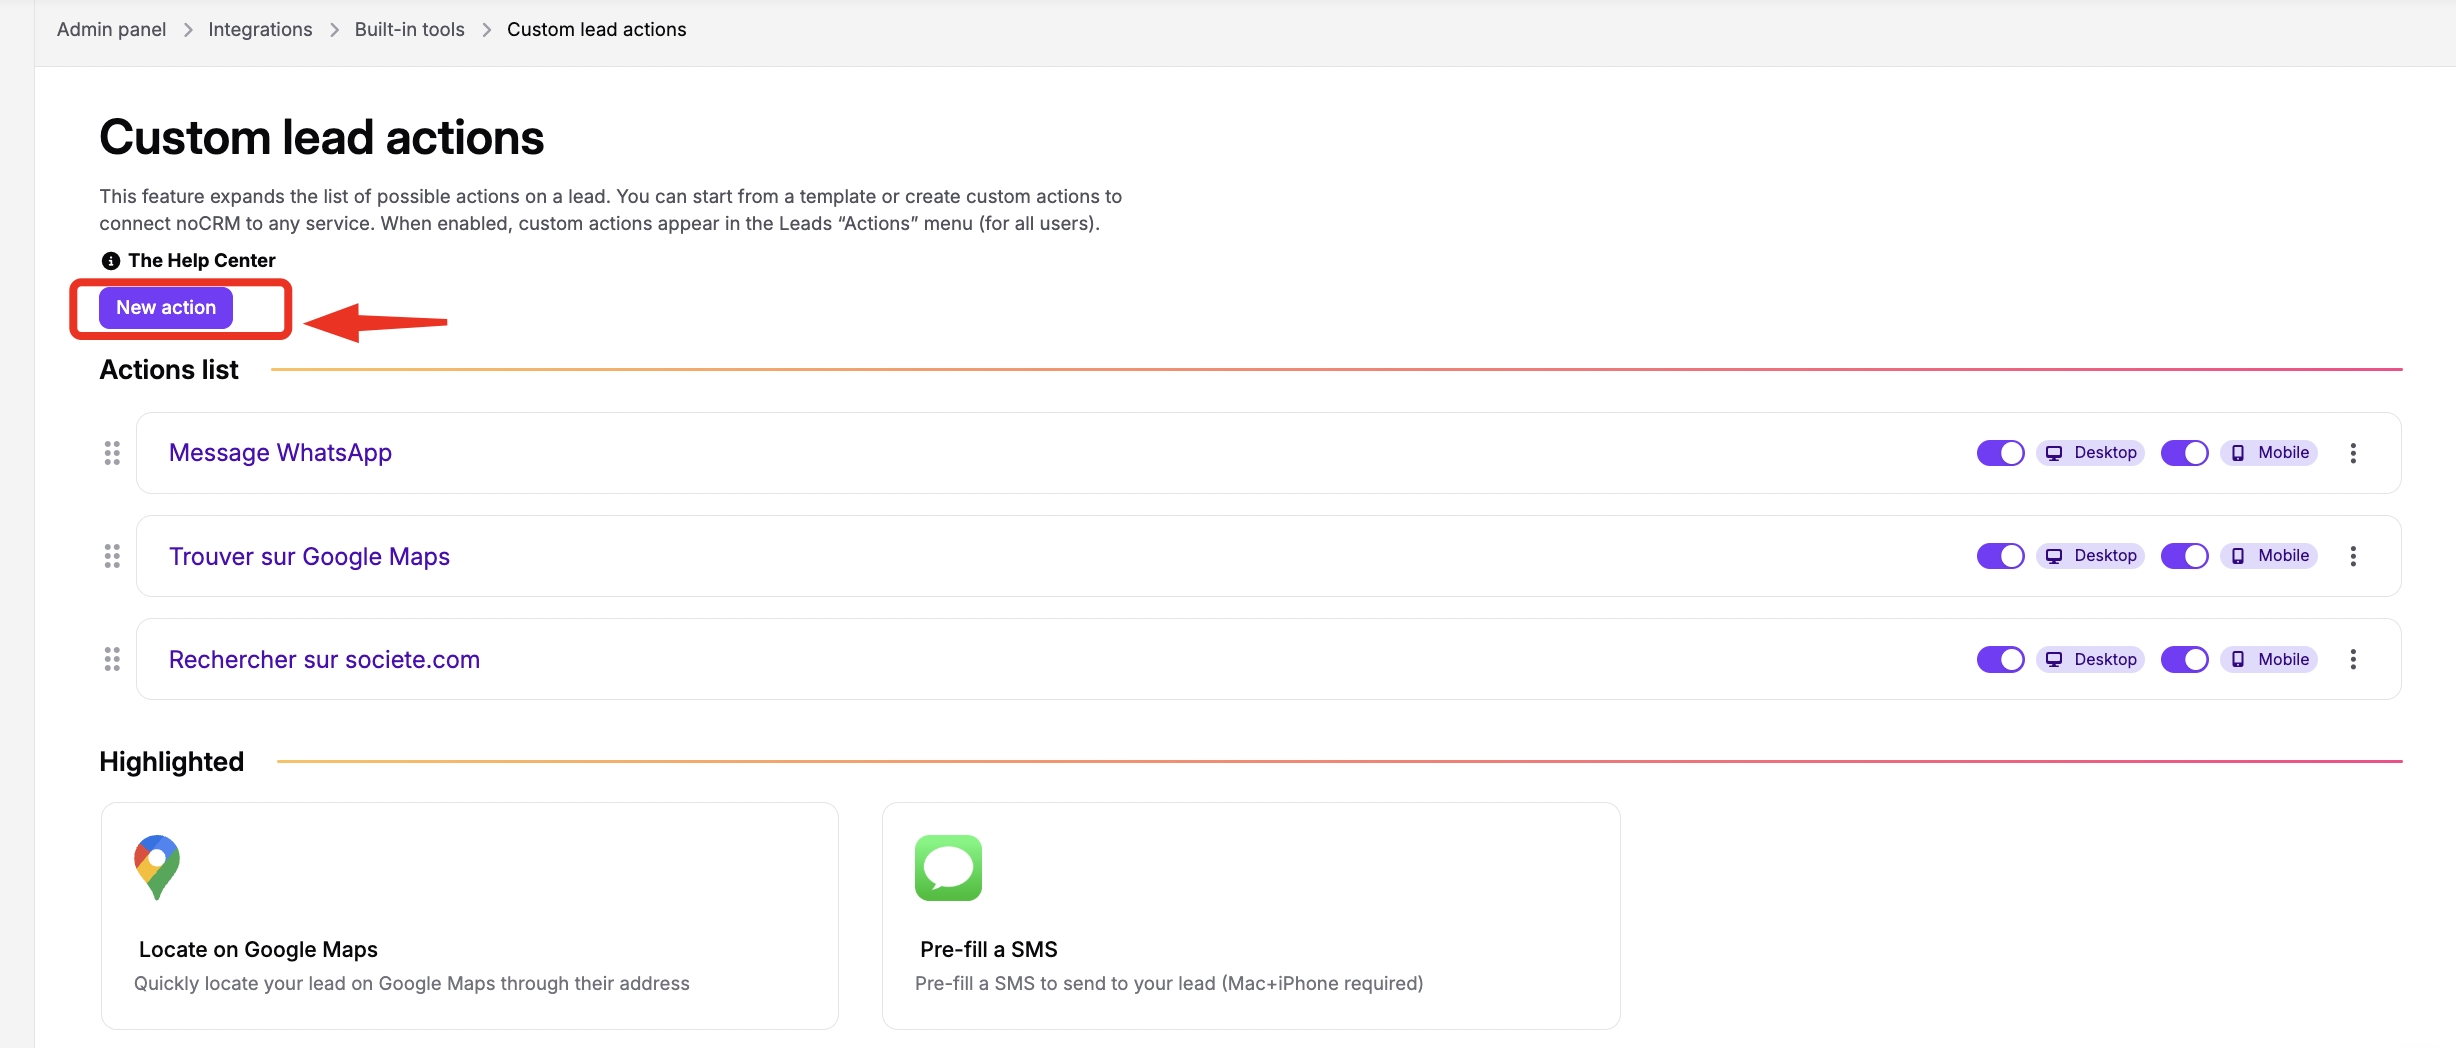Open the three-dot menu for Message WhatsApp
Viewport: 2456px width, 1048px height.
pyautogui.click(x=2353, y=453)
